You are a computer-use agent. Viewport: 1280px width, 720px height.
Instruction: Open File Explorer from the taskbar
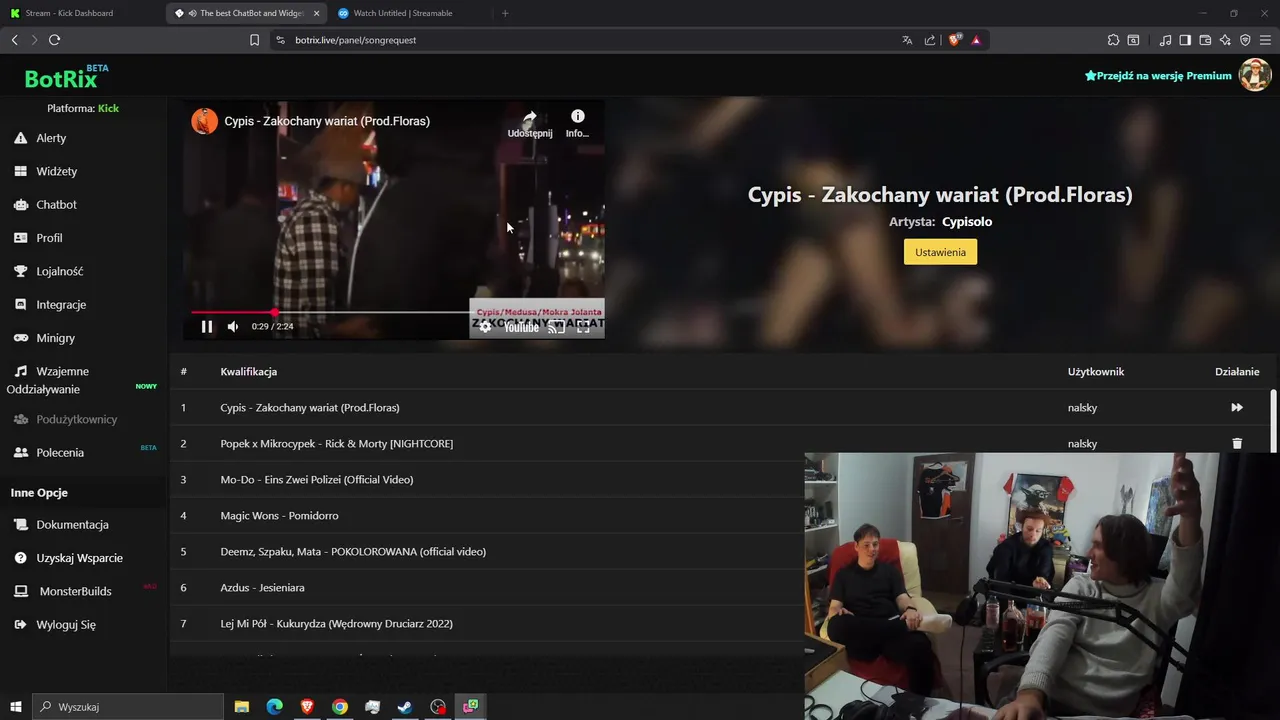[x=242, y=707]
